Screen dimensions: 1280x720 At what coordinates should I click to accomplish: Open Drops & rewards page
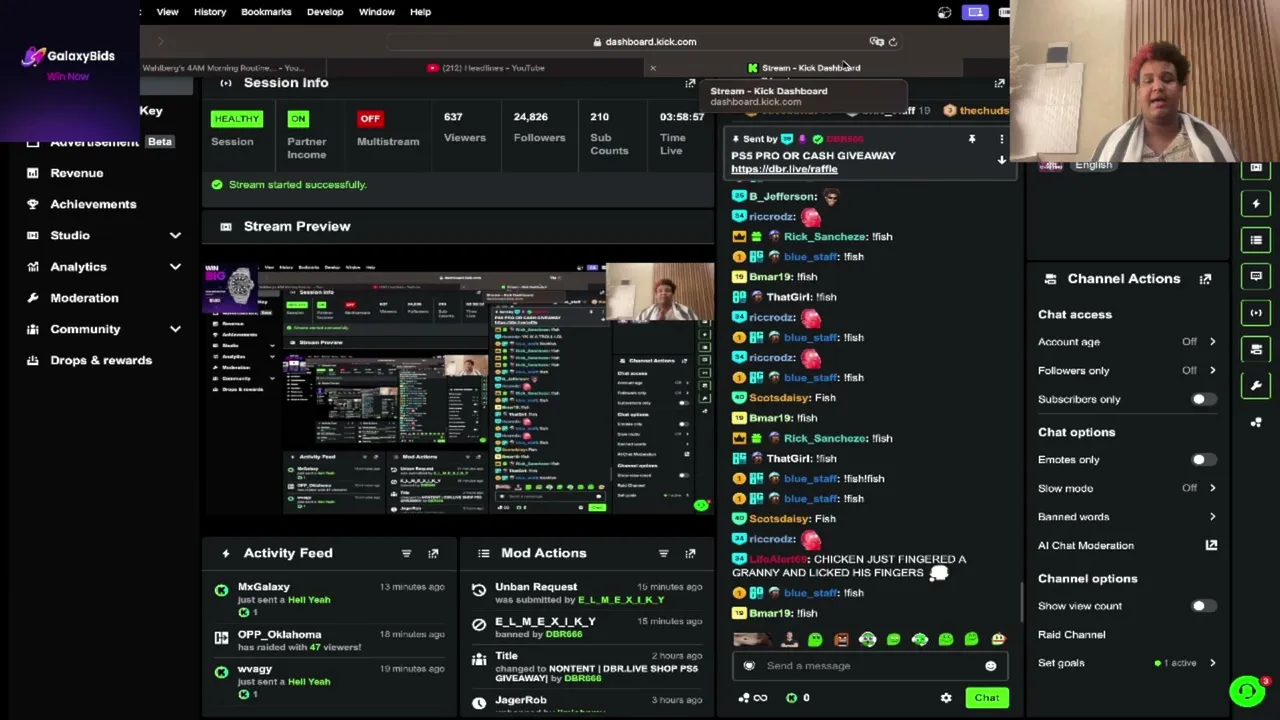click(101, 360)
